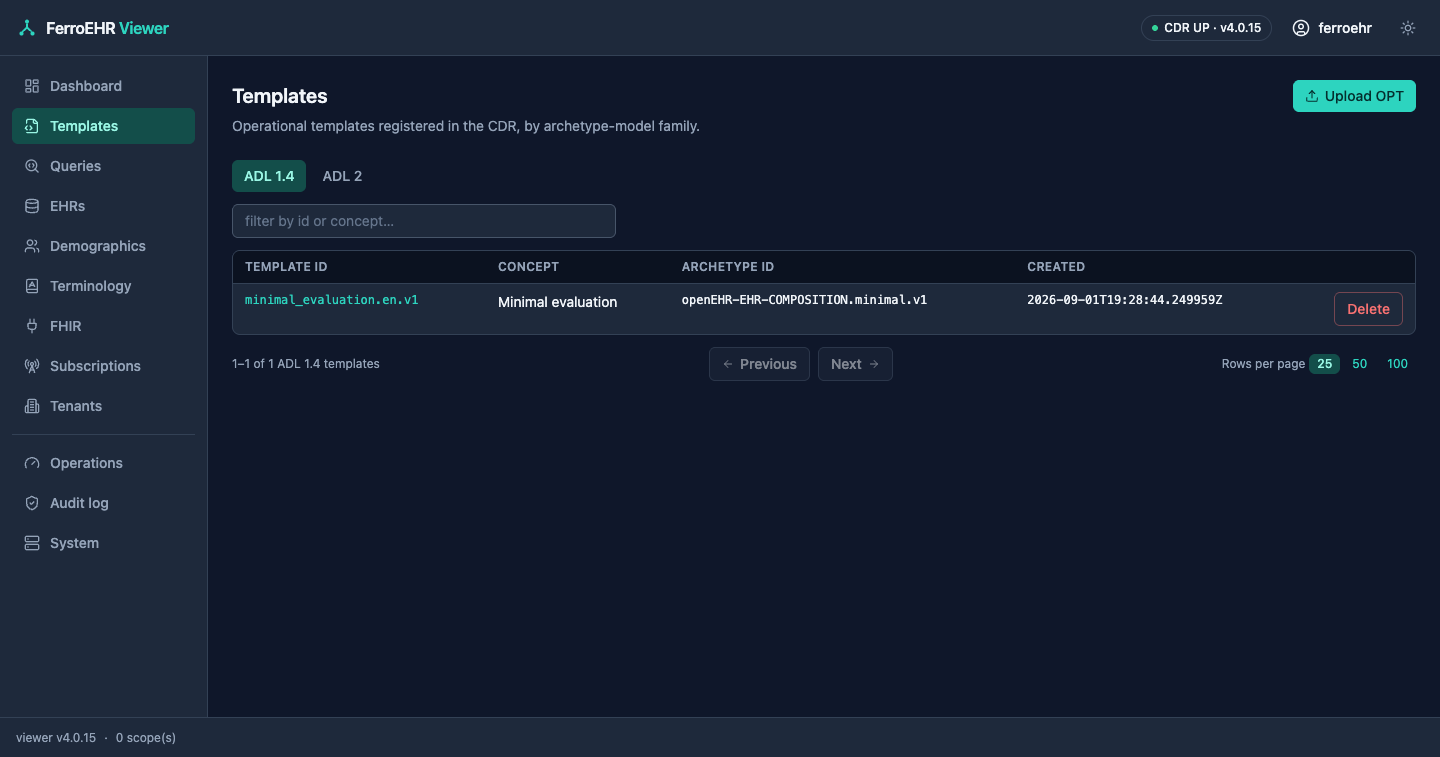Click the Demographics people icon
1440x757 pixels.
point(32,246)
